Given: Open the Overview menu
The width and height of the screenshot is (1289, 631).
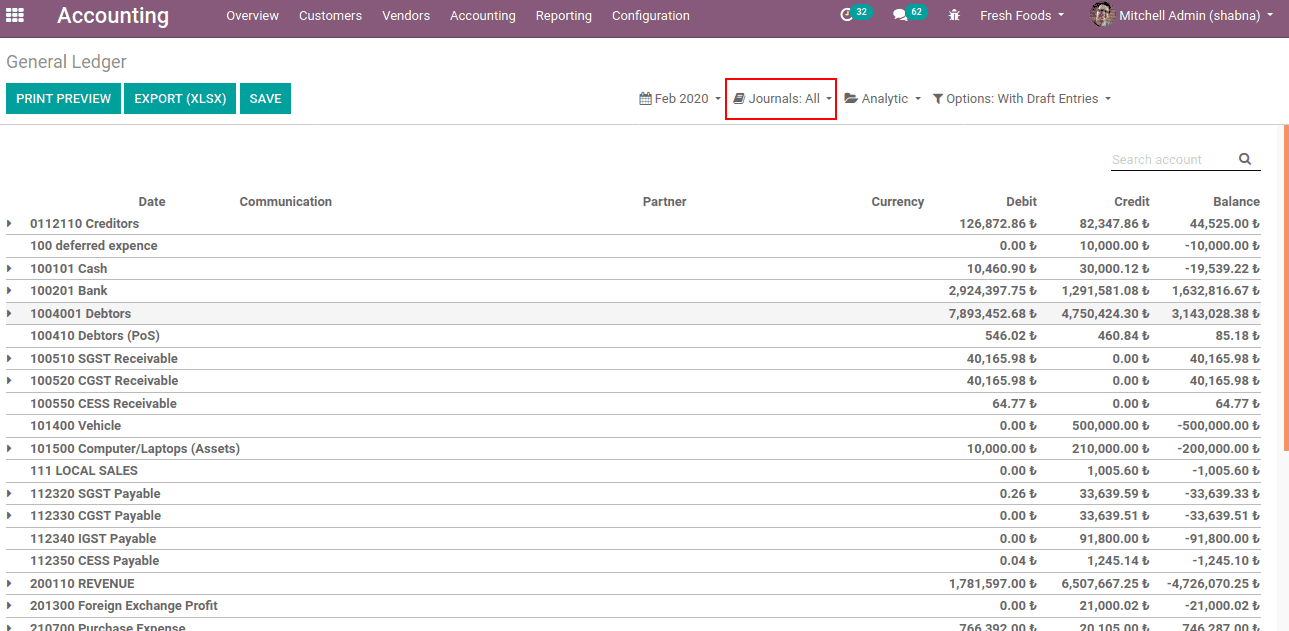Looking at the screenshot, I should point(252,15).
